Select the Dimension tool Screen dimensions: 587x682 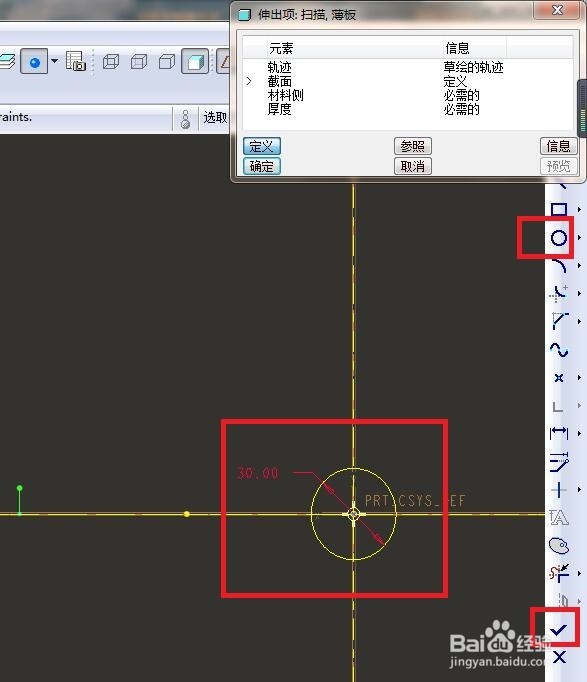point(559,433)
